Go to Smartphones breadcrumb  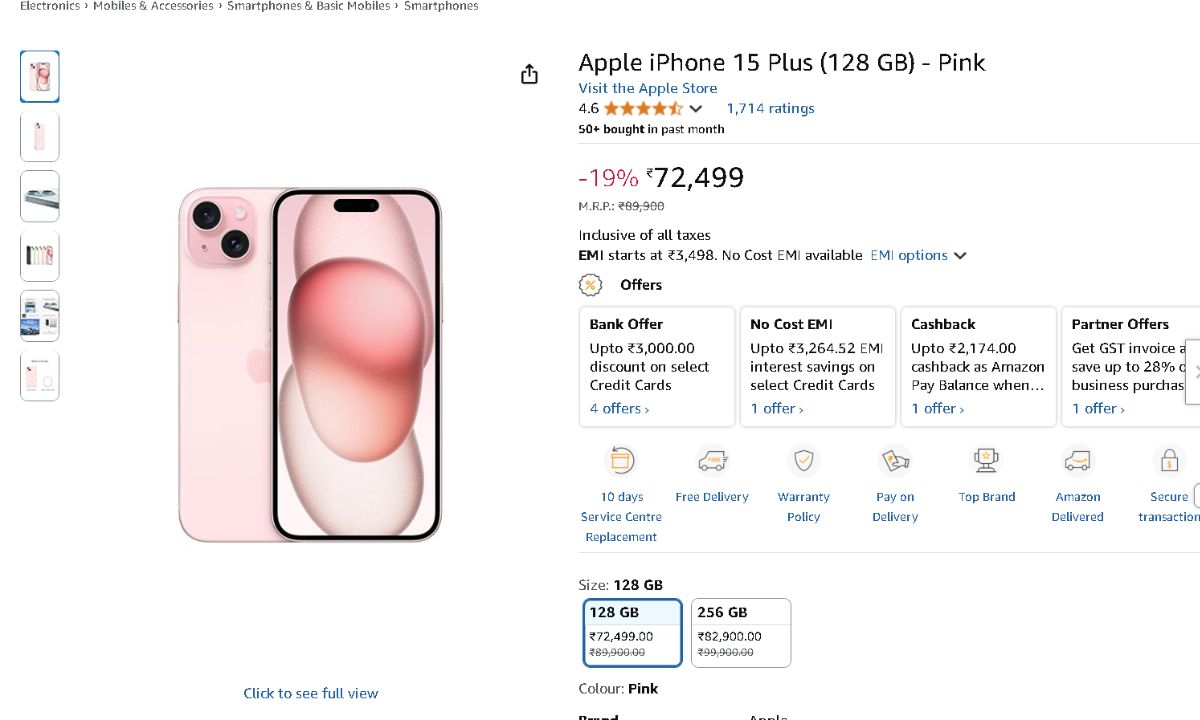point(441,6)
